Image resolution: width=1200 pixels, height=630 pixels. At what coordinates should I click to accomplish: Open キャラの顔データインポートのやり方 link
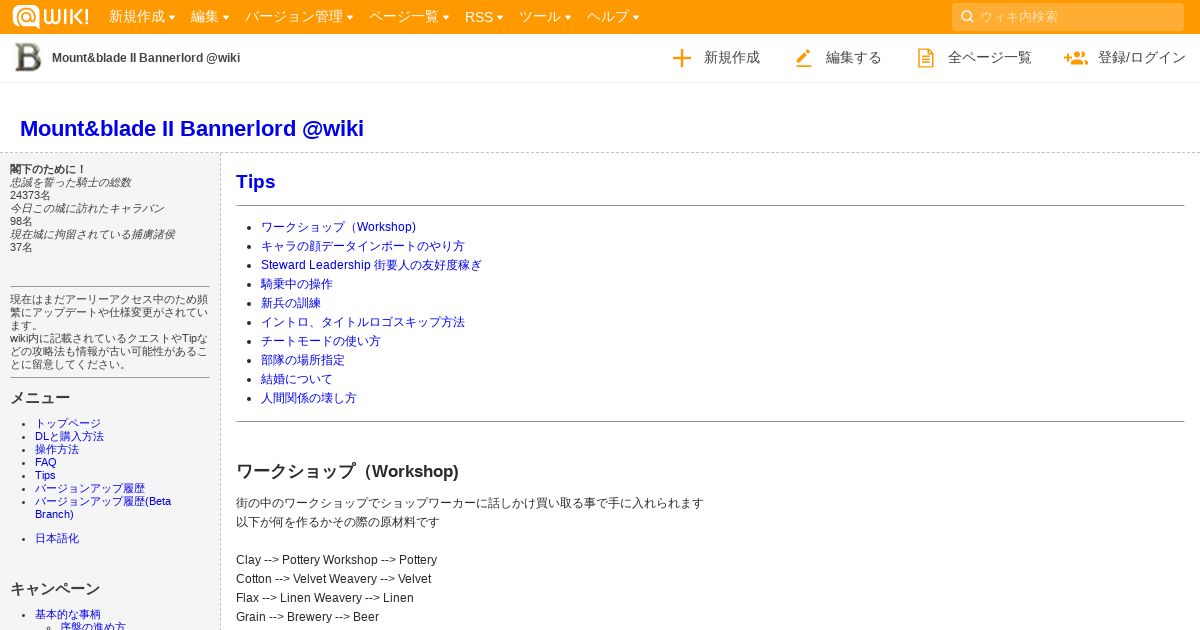click(x=363, y=246)
